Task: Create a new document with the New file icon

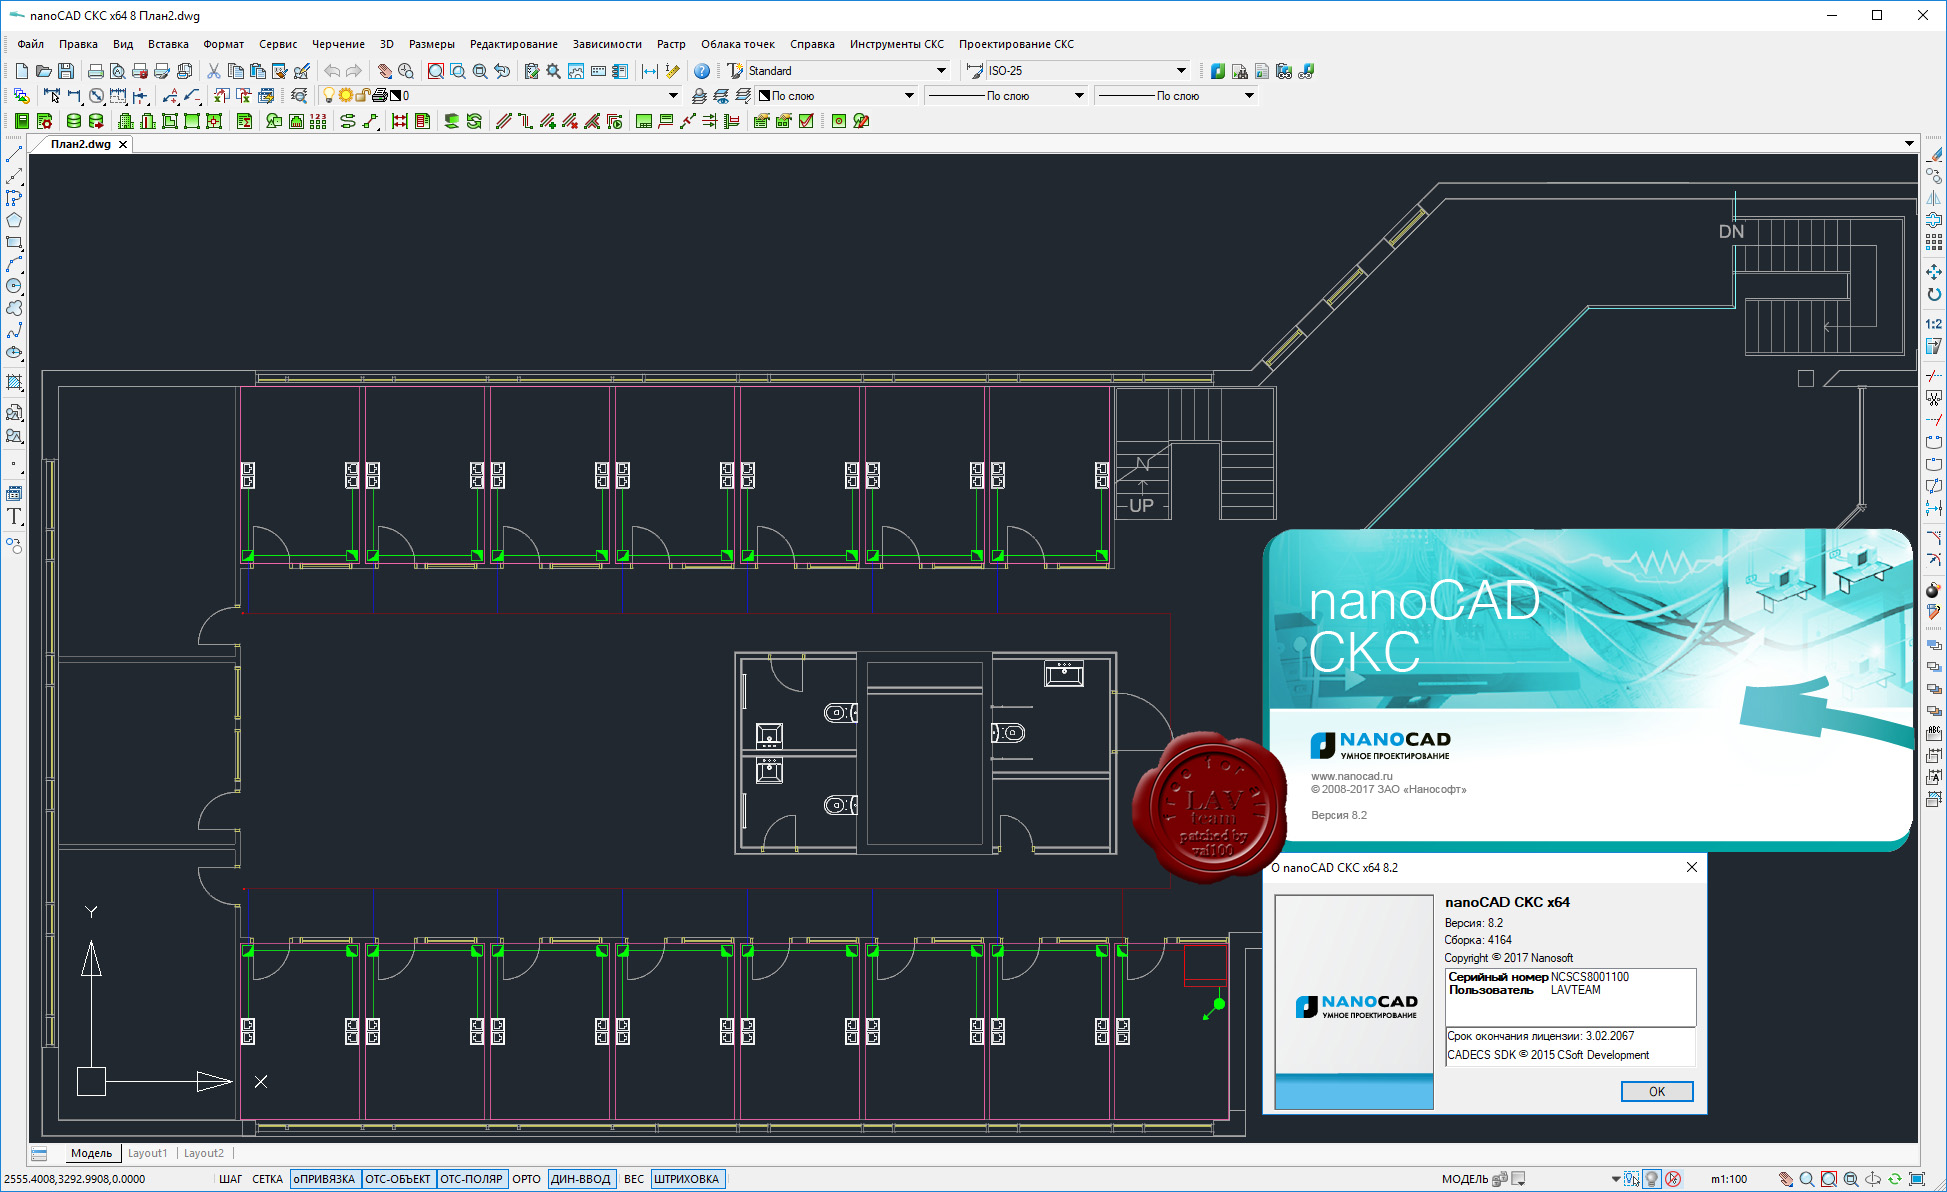Action: [22, 71]
